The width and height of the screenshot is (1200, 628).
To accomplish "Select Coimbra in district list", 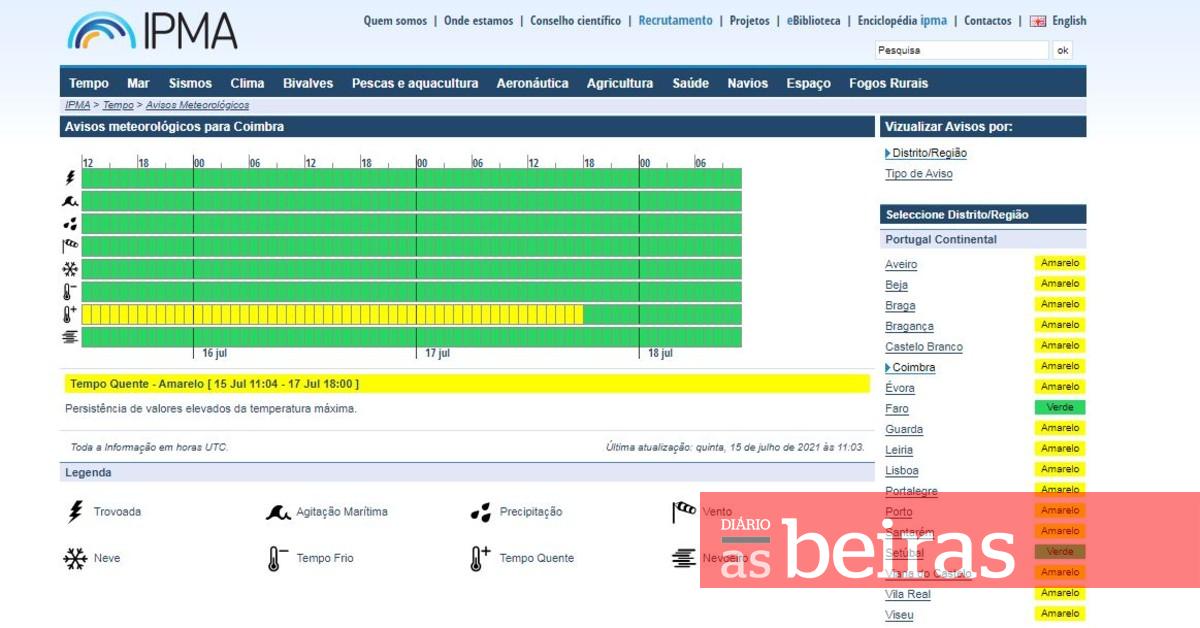I will click(913, 367).
